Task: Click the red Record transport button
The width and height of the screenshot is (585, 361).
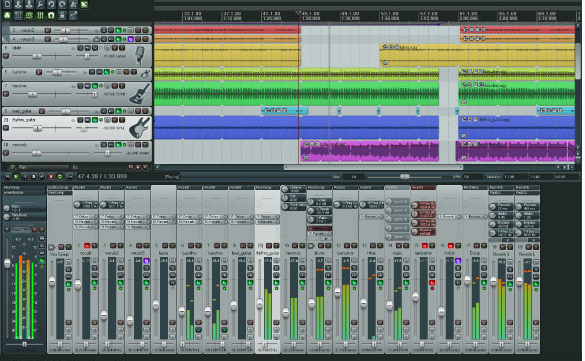Action: click(51, 176)
